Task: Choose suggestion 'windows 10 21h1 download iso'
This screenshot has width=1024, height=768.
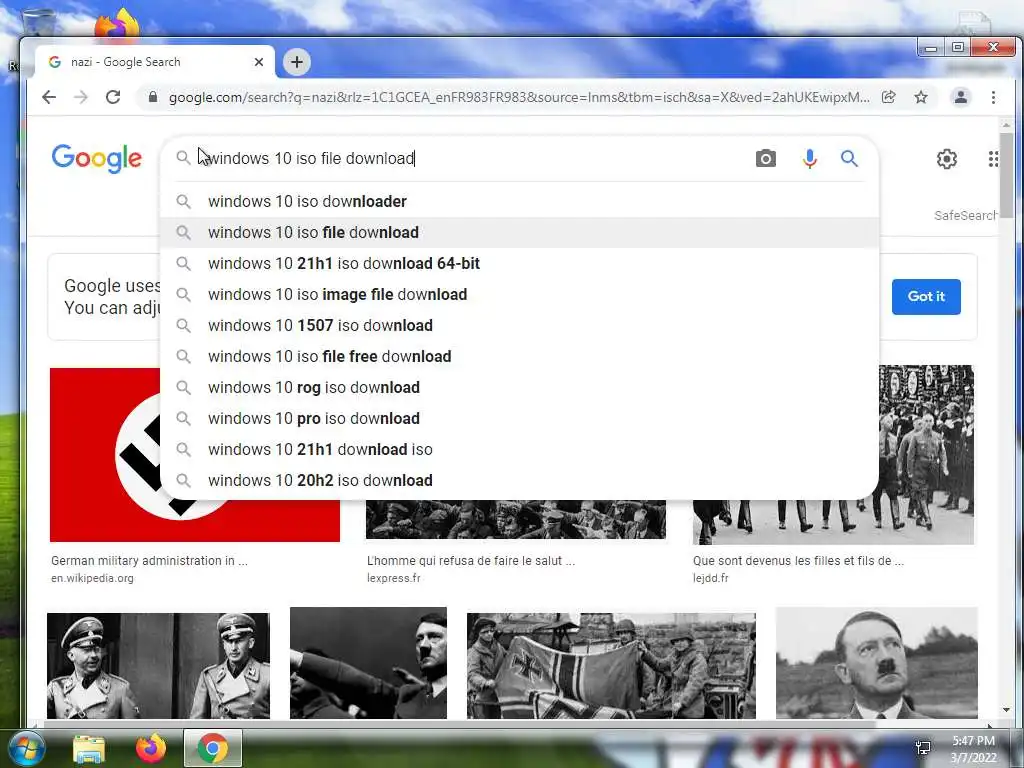Action: pos(519,449)
